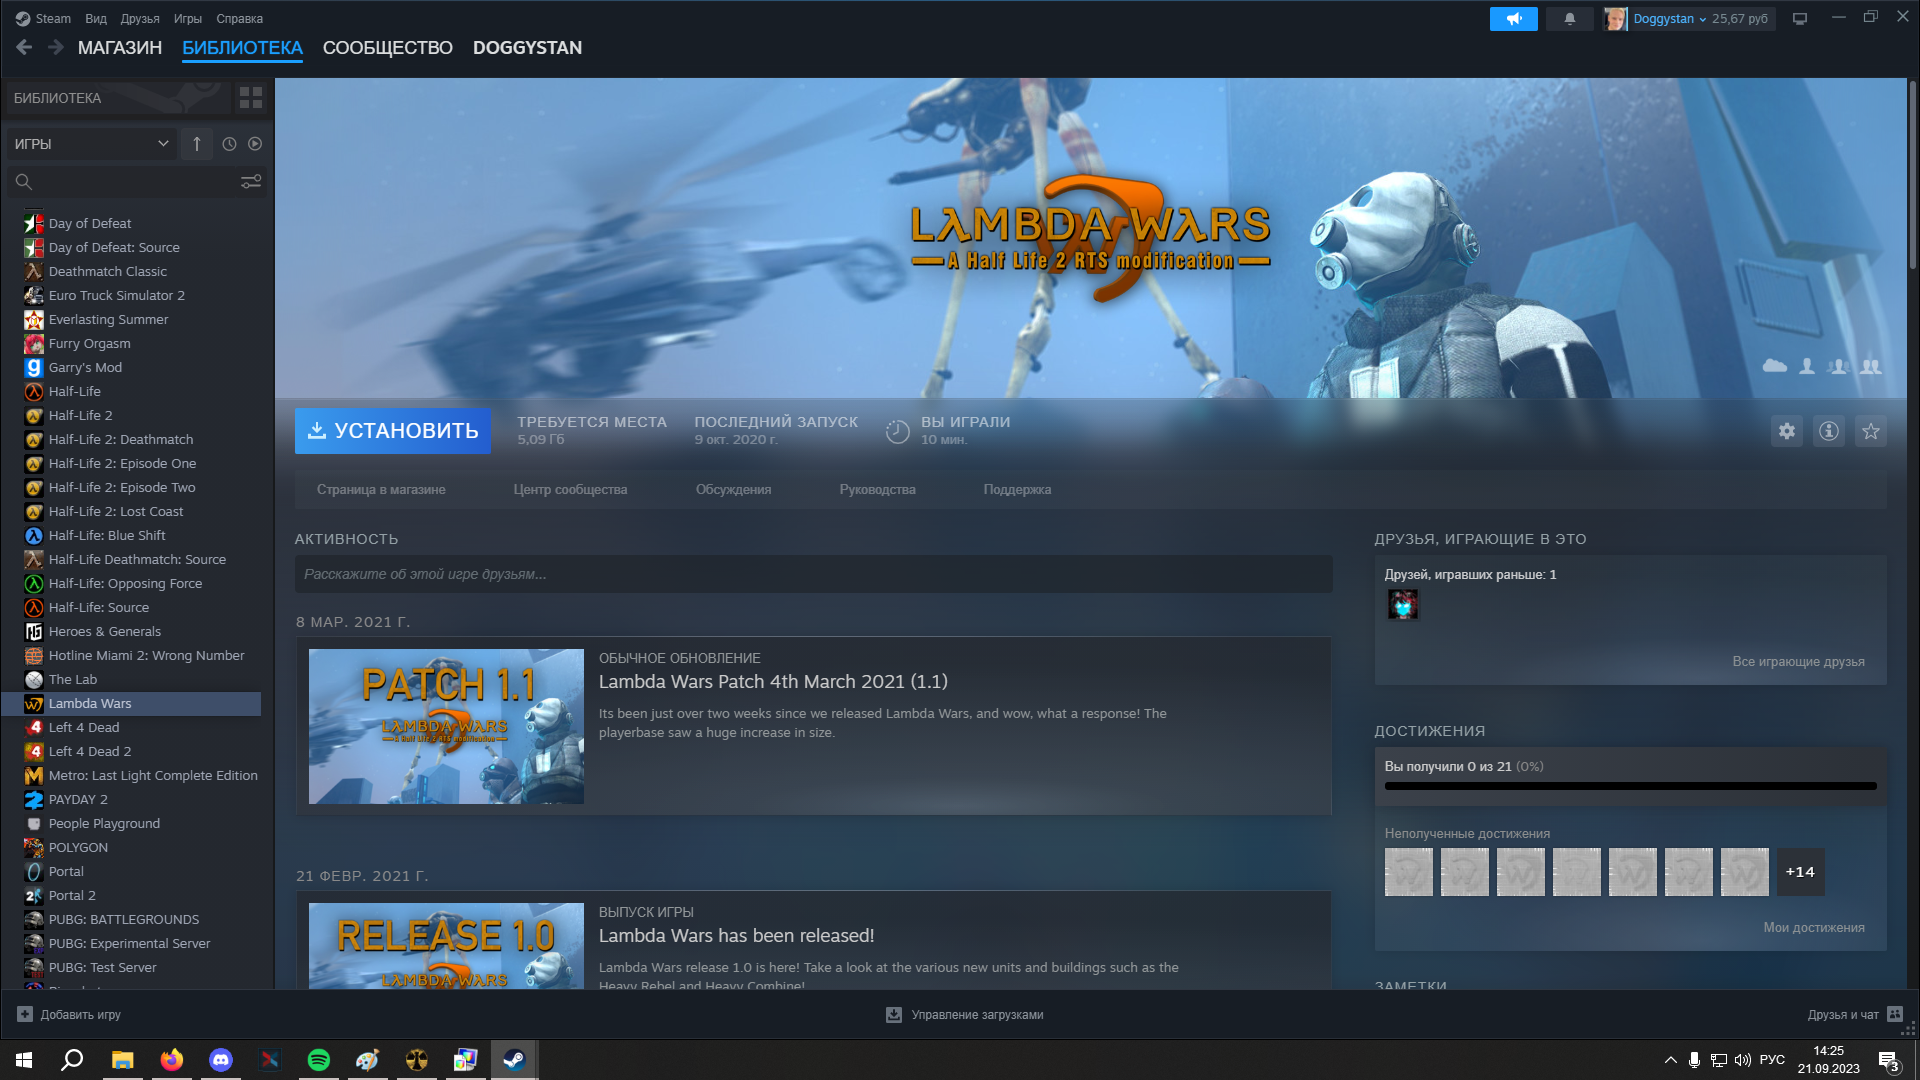Open the DOGGYSTAN profile tab
This screenshot has height=1080, width=1920.
[527, 48]
